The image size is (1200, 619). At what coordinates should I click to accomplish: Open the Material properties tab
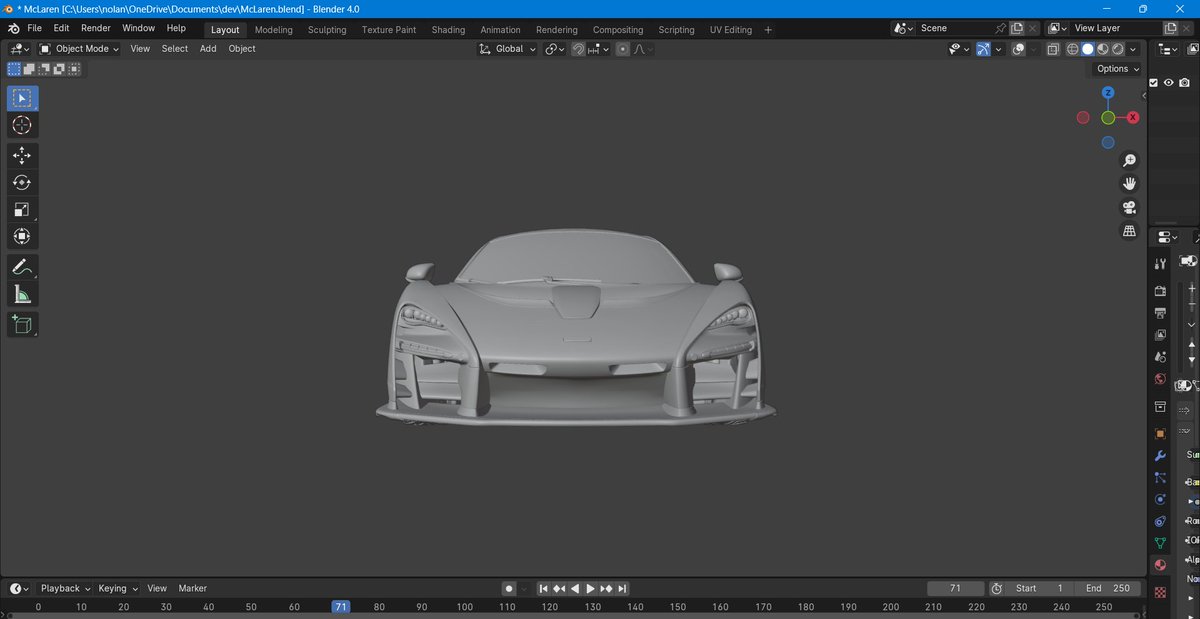pos(1160,565)
